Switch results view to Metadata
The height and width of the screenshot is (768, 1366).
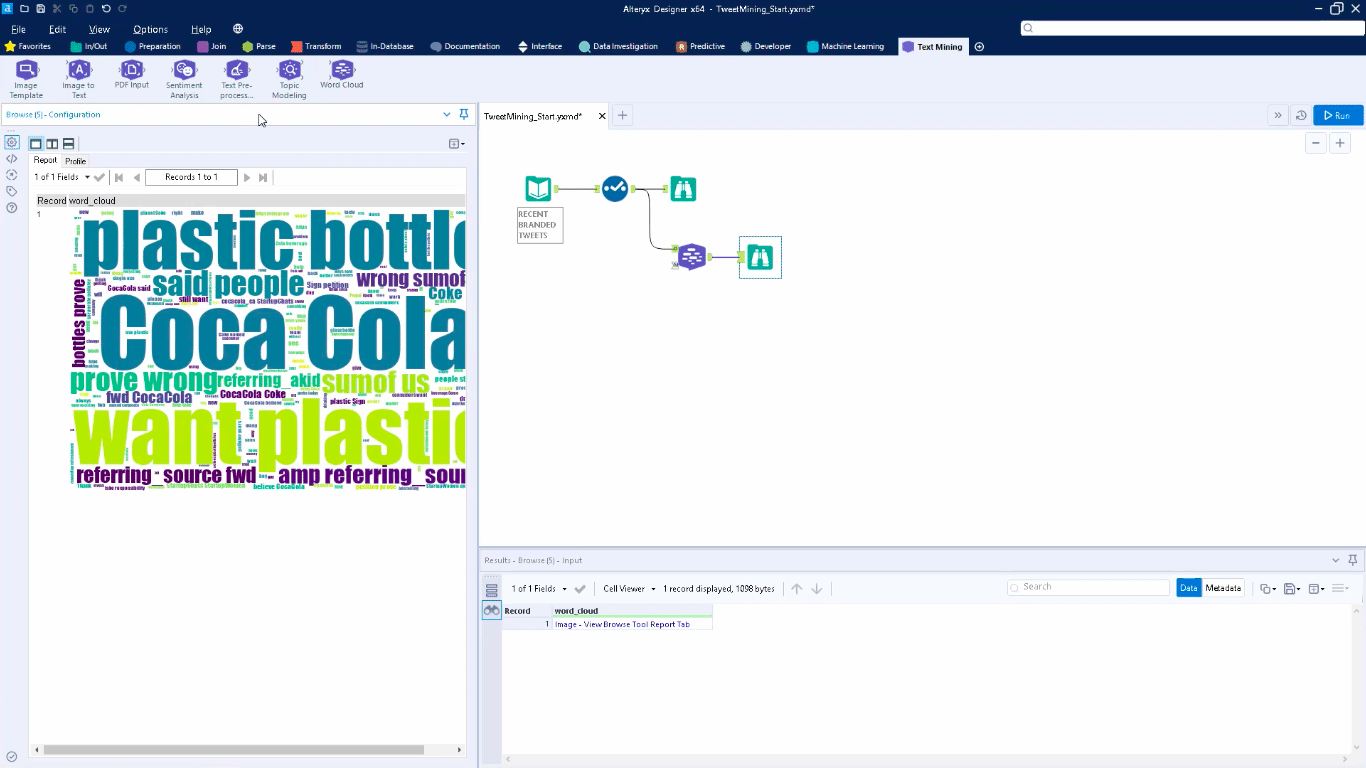[x=1222, y=588]
